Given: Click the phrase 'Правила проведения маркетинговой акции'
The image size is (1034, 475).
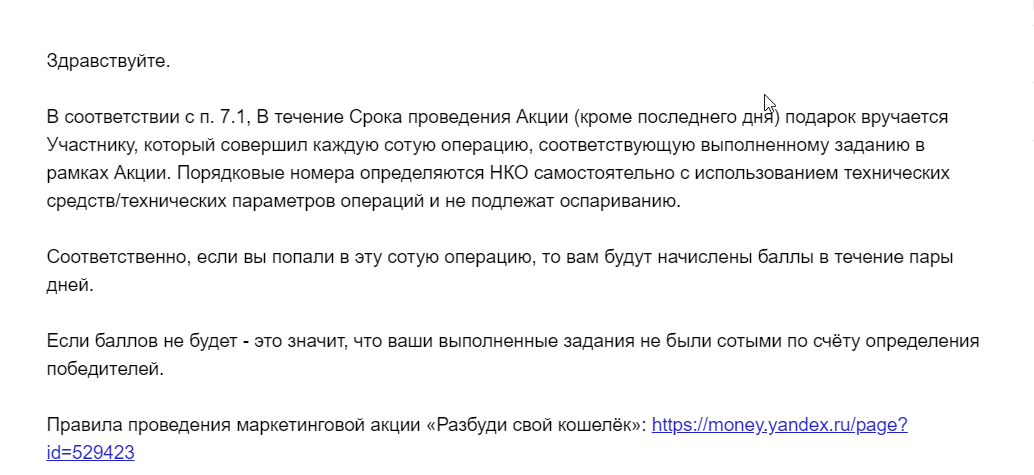Looking at the screenshot, I should [x=233, y=426].
